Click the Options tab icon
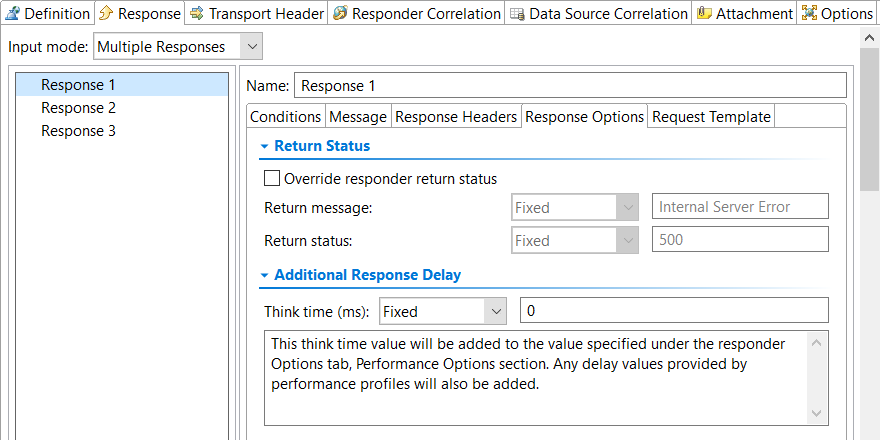 [x=809, y=13]
